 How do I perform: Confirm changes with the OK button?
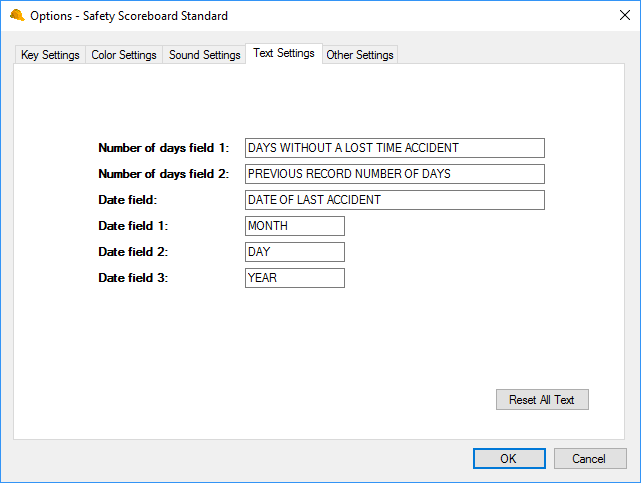click(508, 459)
